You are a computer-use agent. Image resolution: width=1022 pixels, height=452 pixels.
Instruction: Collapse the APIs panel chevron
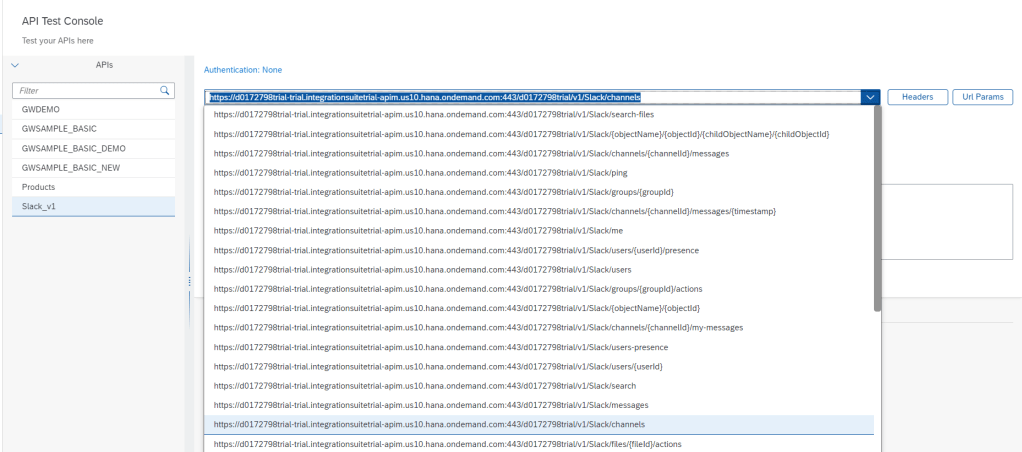click(15, 65)
